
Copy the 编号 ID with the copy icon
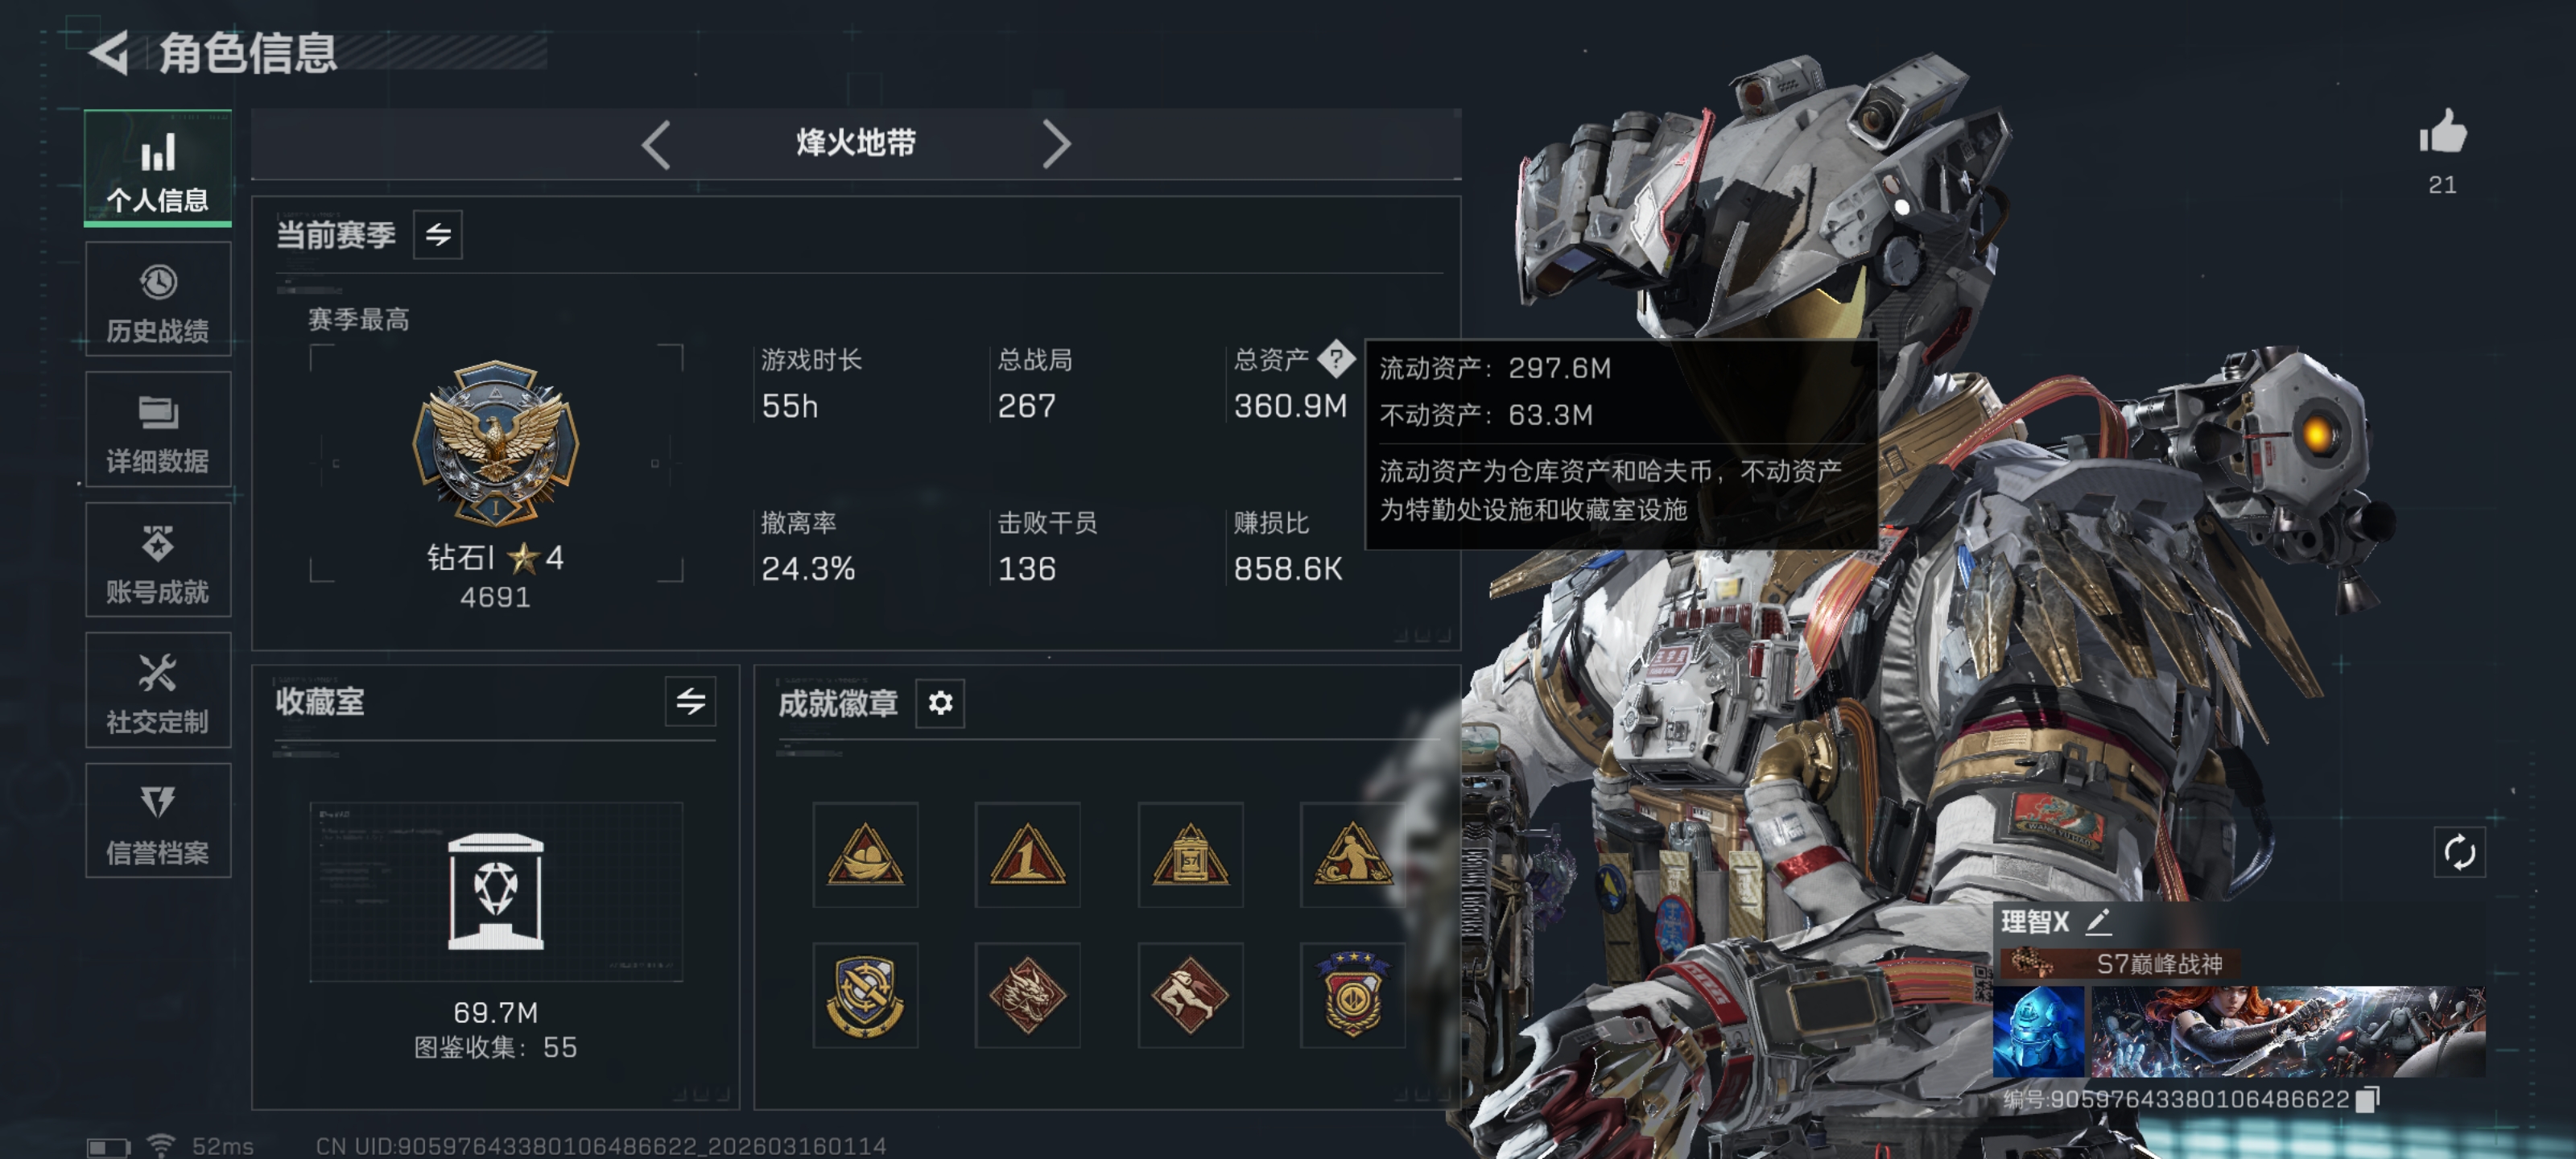click(x=2367, y=1099)
